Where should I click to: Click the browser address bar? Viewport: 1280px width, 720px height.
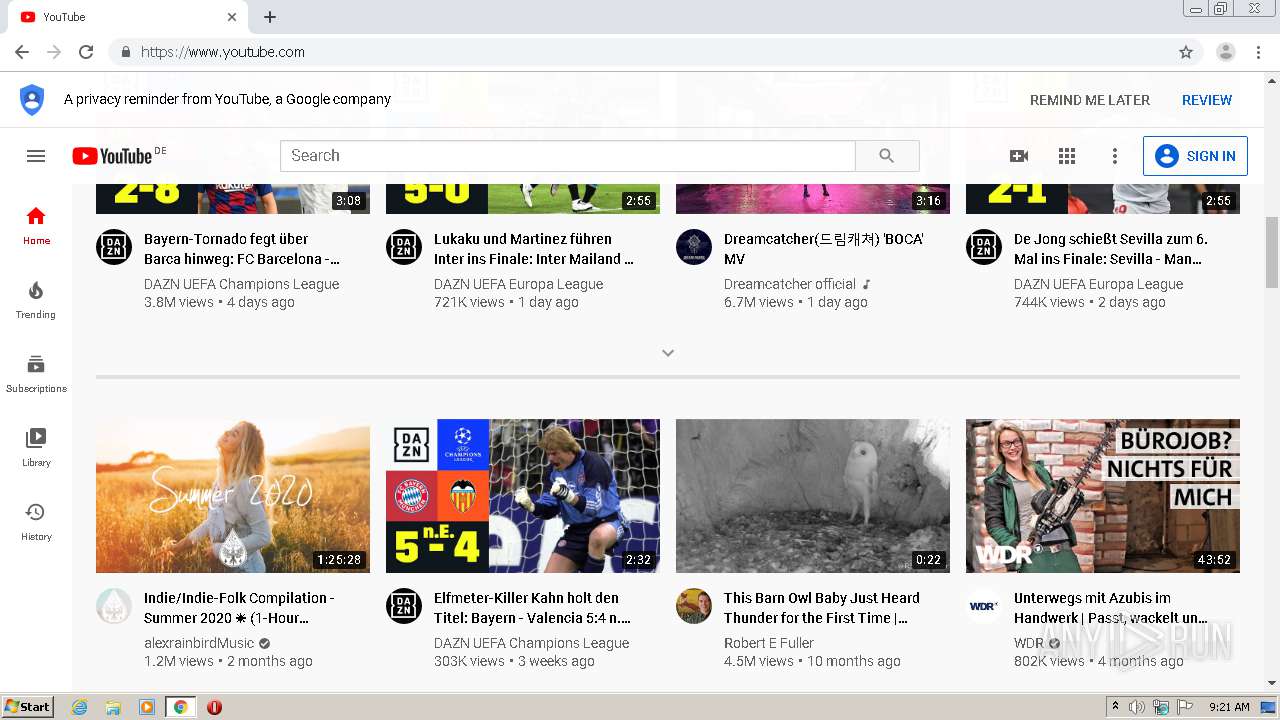coord(640,52)
